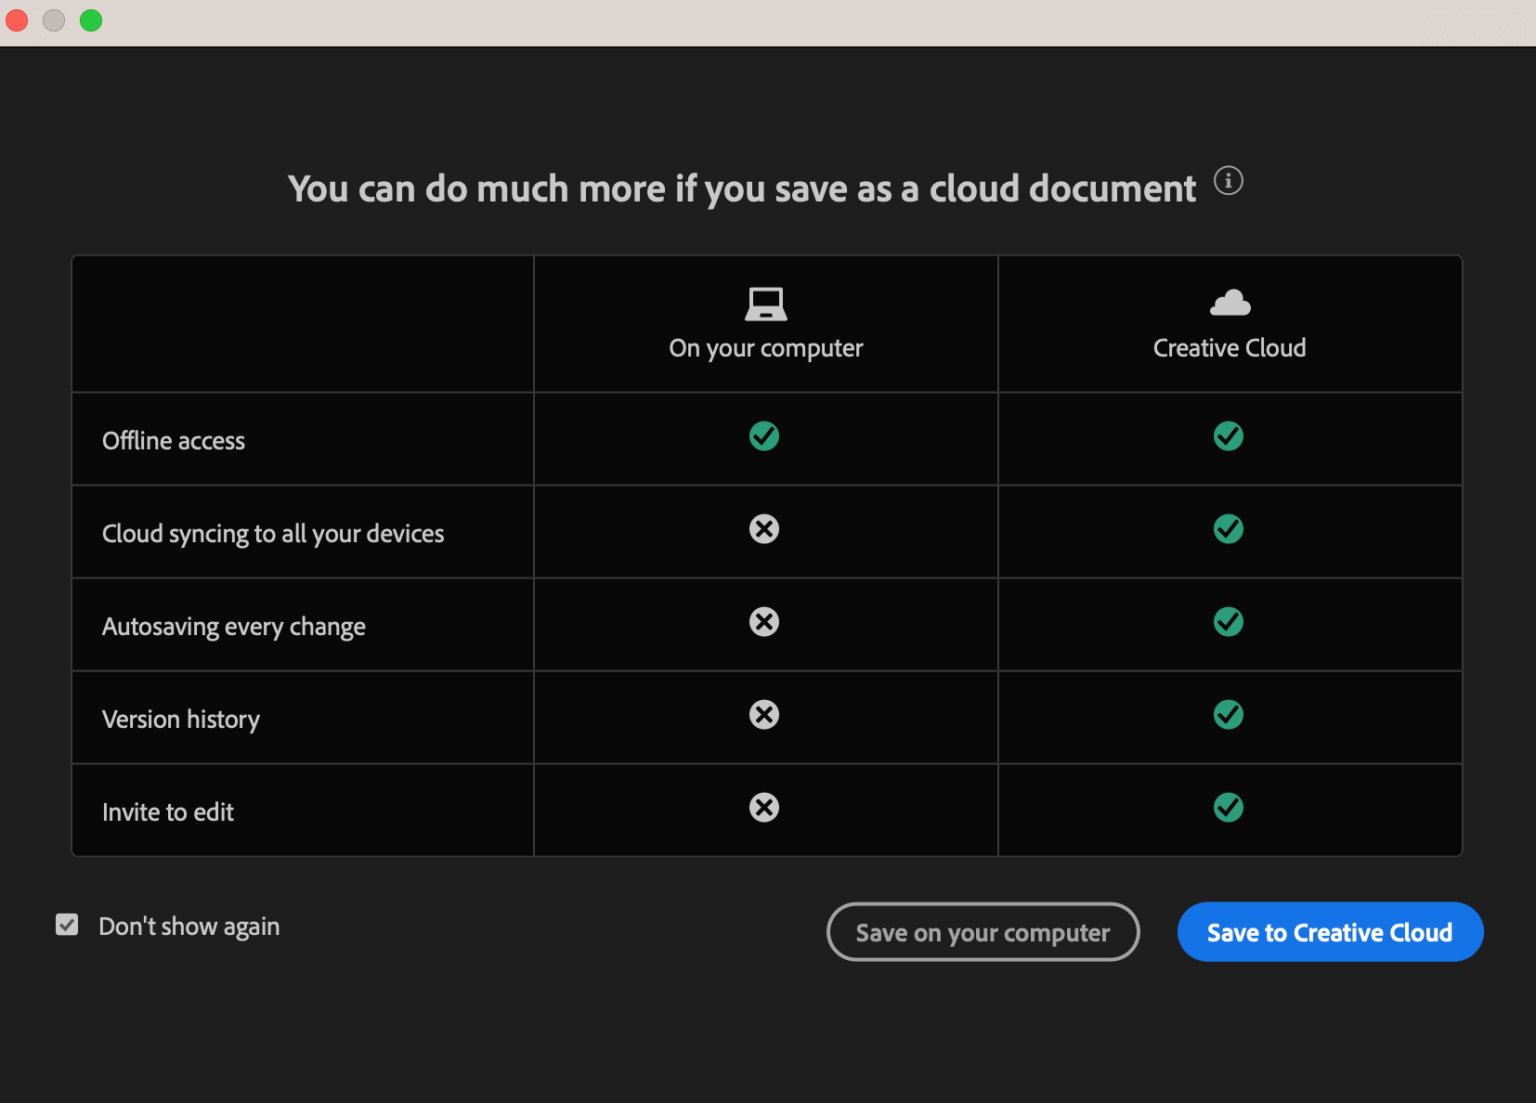
Task: Select the Creative Cloud column header text
Action: pos(1229,348)
